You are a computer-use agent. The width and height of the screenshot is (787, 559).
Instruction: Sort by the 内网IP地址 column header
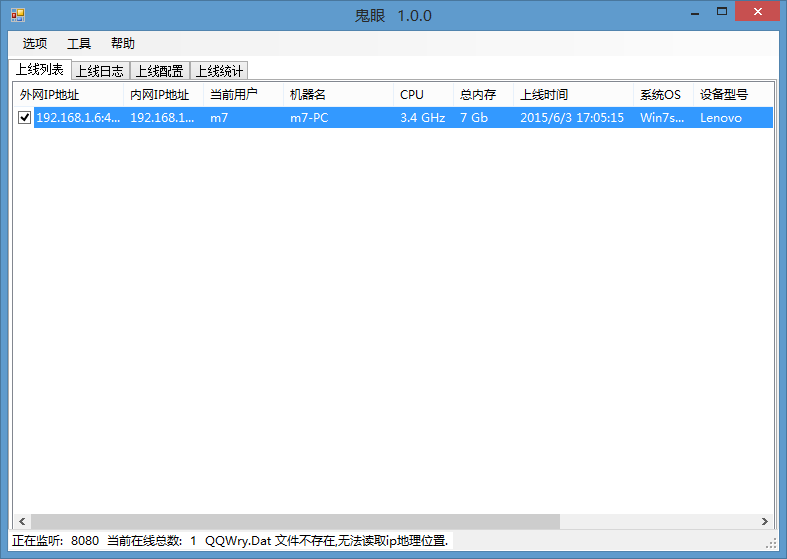pos(164,95)
